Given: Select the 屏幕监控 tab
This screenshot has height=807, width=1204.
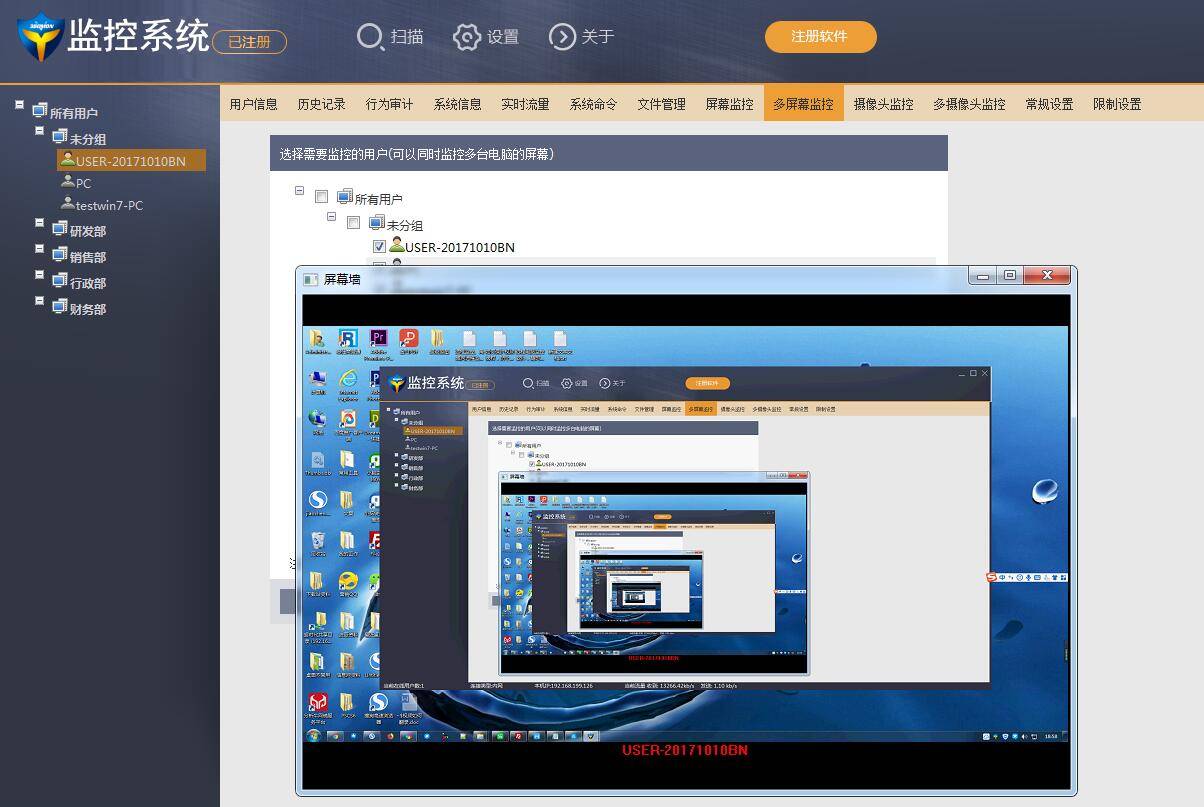Looking at the screenshot, I should [730, 104].
